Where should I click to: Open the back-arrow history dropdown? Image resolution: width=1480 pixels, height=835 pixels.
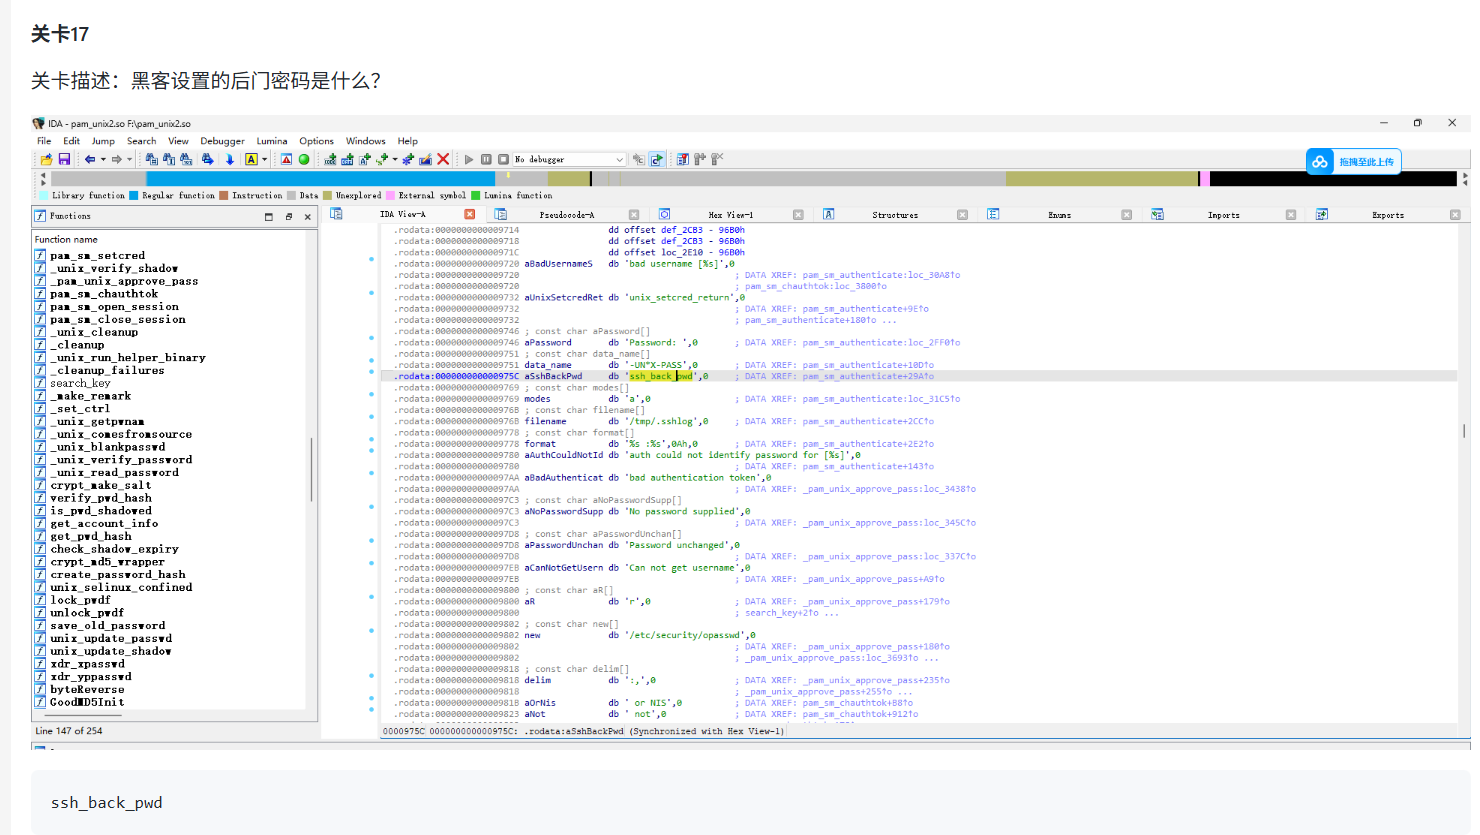click(103, 159)
